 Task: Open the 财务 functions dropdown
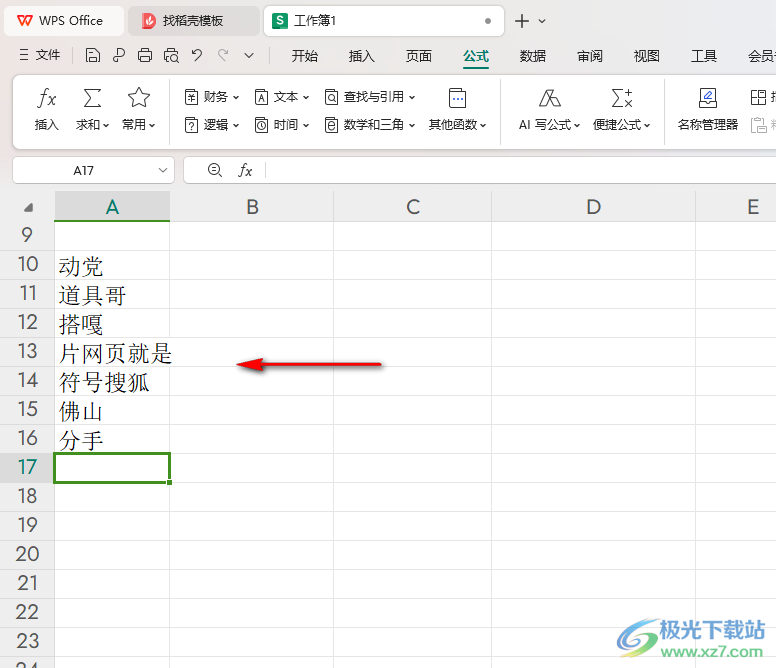(x=212, y=97)
